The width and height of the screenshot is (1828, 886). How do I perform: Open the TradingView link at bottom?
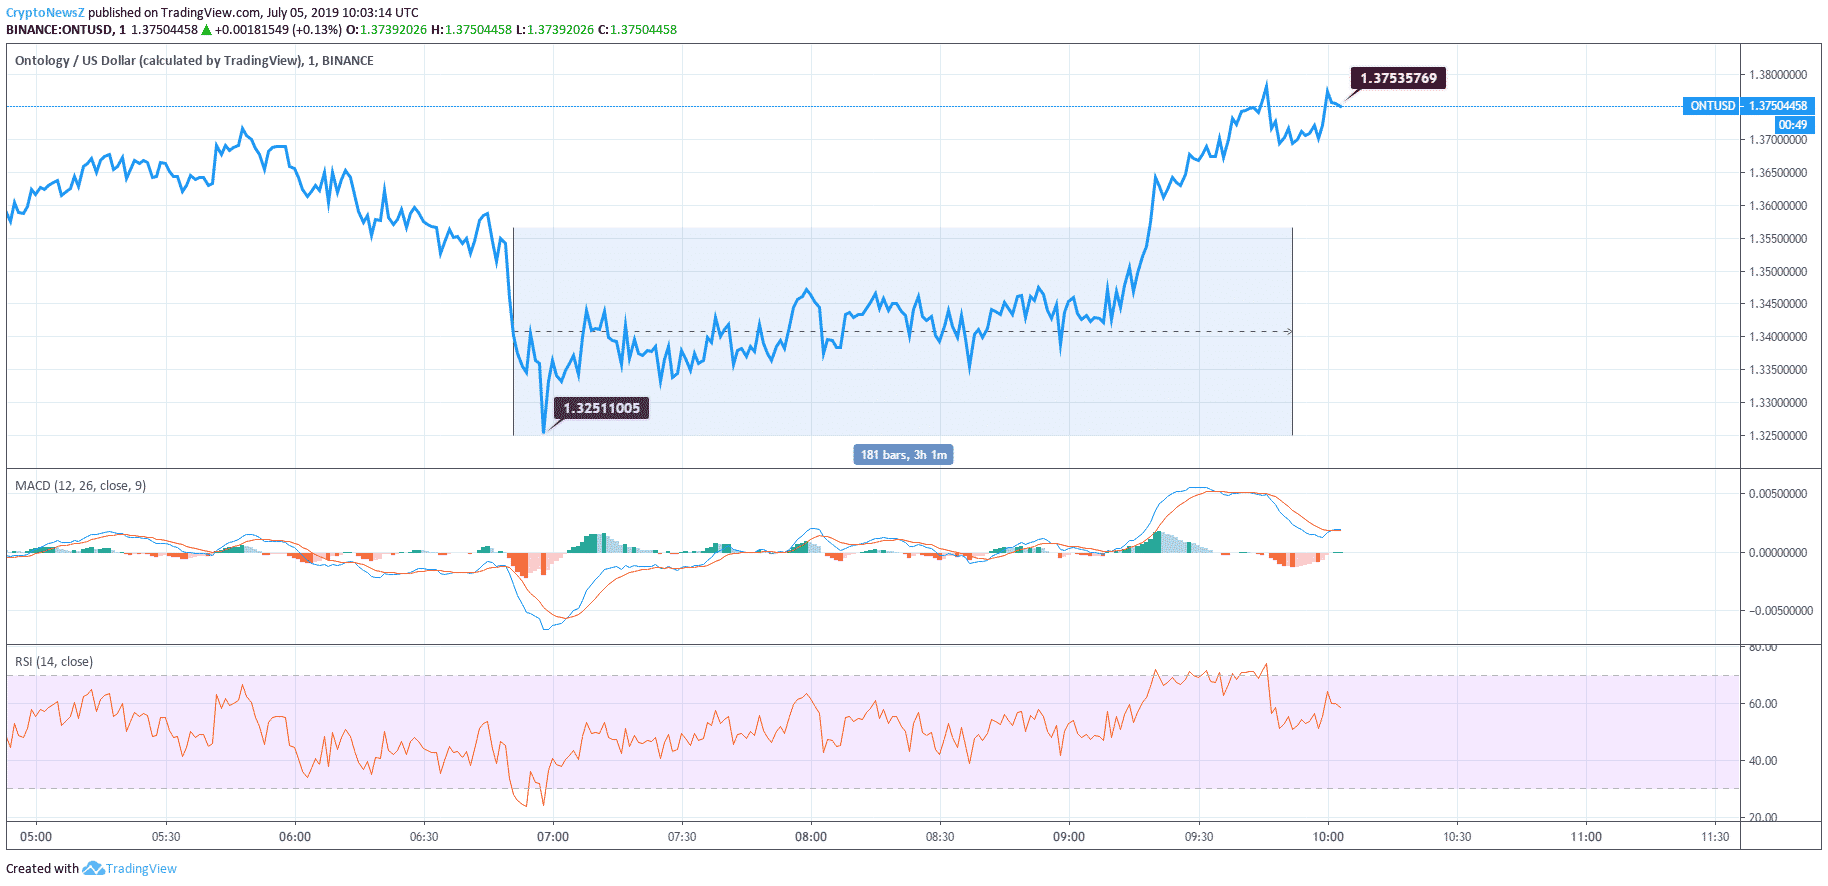pyautogui.click(x=141, y=868)
